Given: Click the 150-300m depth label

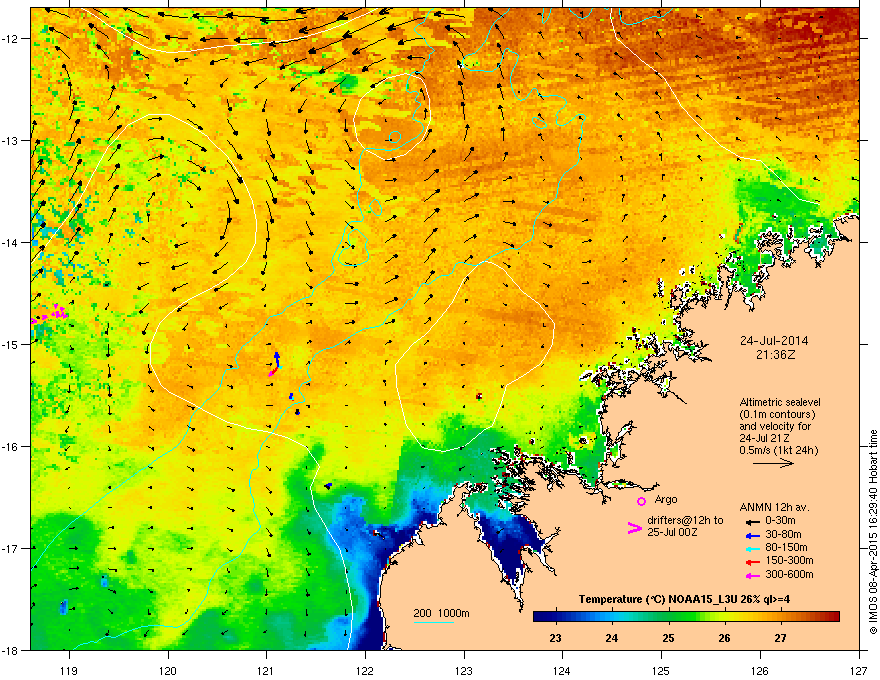Looking at the screenshot, I should pyautogui.click(x=789, y=560).
